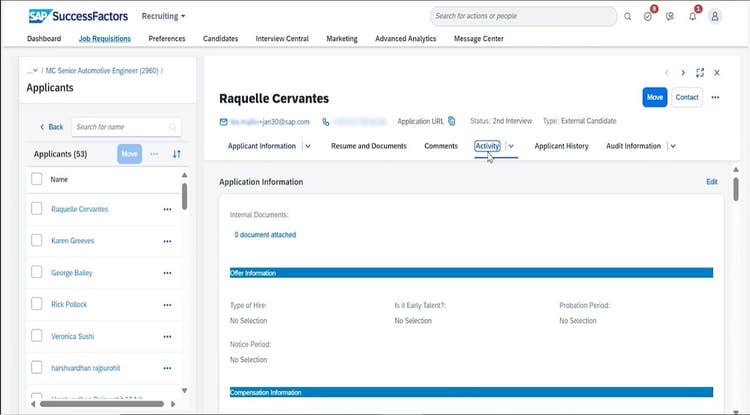Image resolution: width=750 pixels, height=415 pixels.
Task: Open the user profile avatar icon
Action: click(x=715, y=16)
